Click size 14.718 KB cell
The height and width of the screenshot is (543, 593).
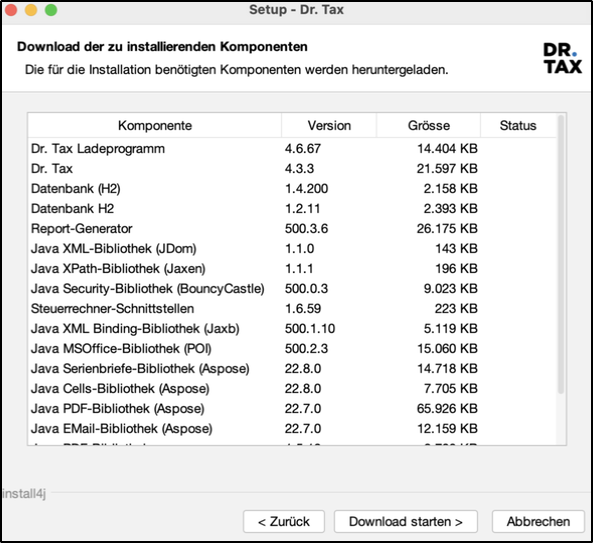(447, 369)
